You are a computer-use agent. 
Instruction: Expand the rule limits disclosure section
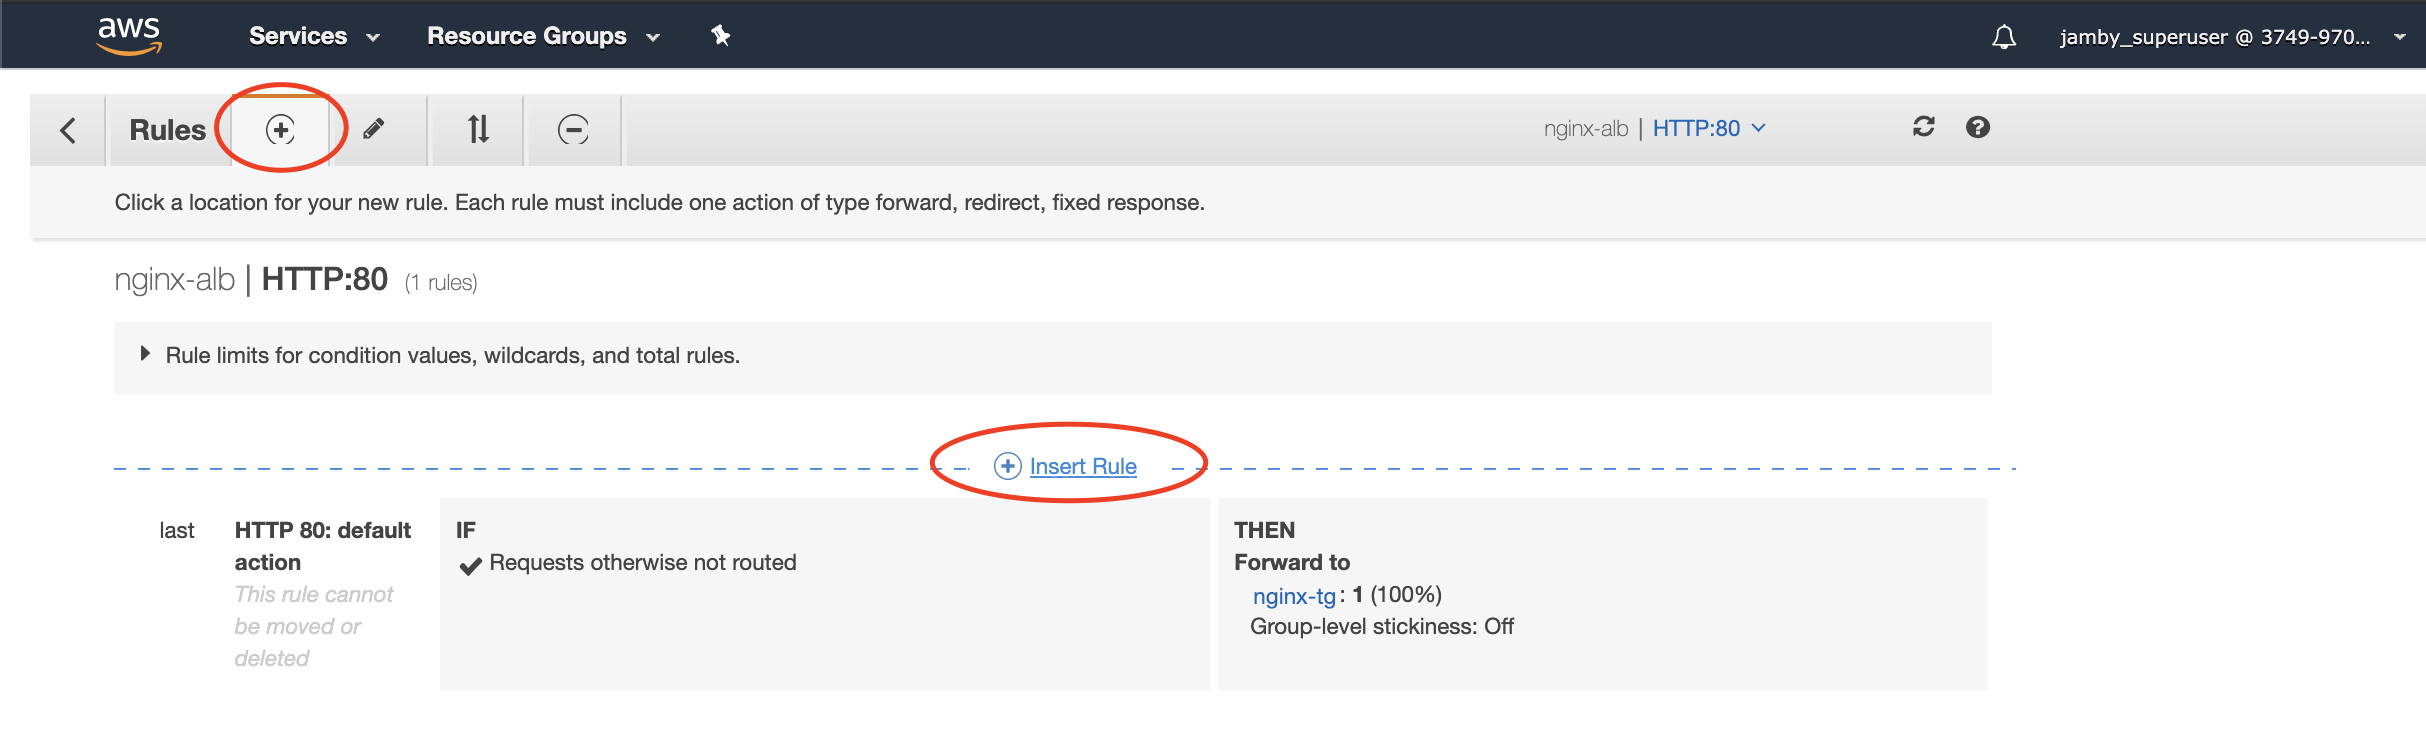coord(146,354)
